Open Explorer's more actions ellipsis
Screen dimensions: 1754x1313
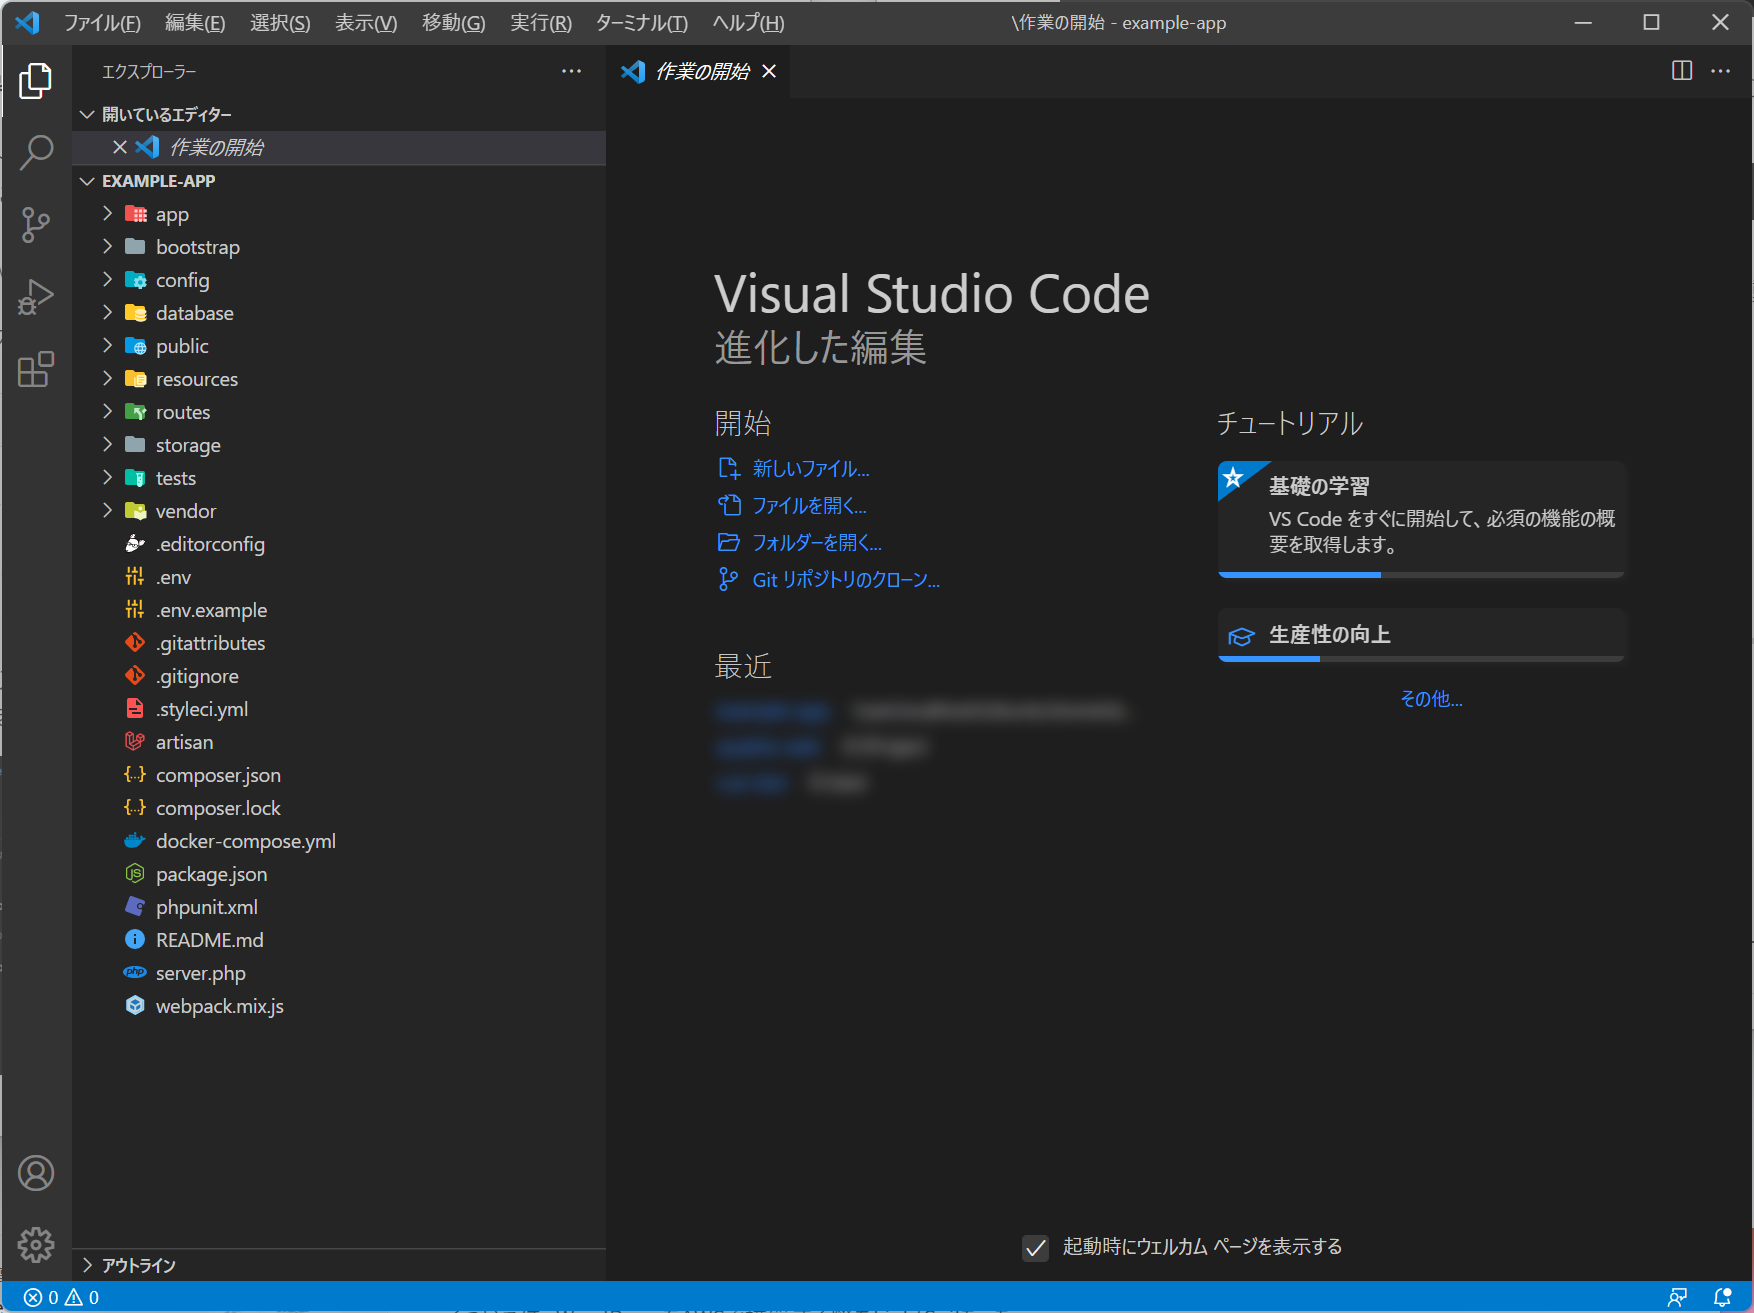[571, 71]
